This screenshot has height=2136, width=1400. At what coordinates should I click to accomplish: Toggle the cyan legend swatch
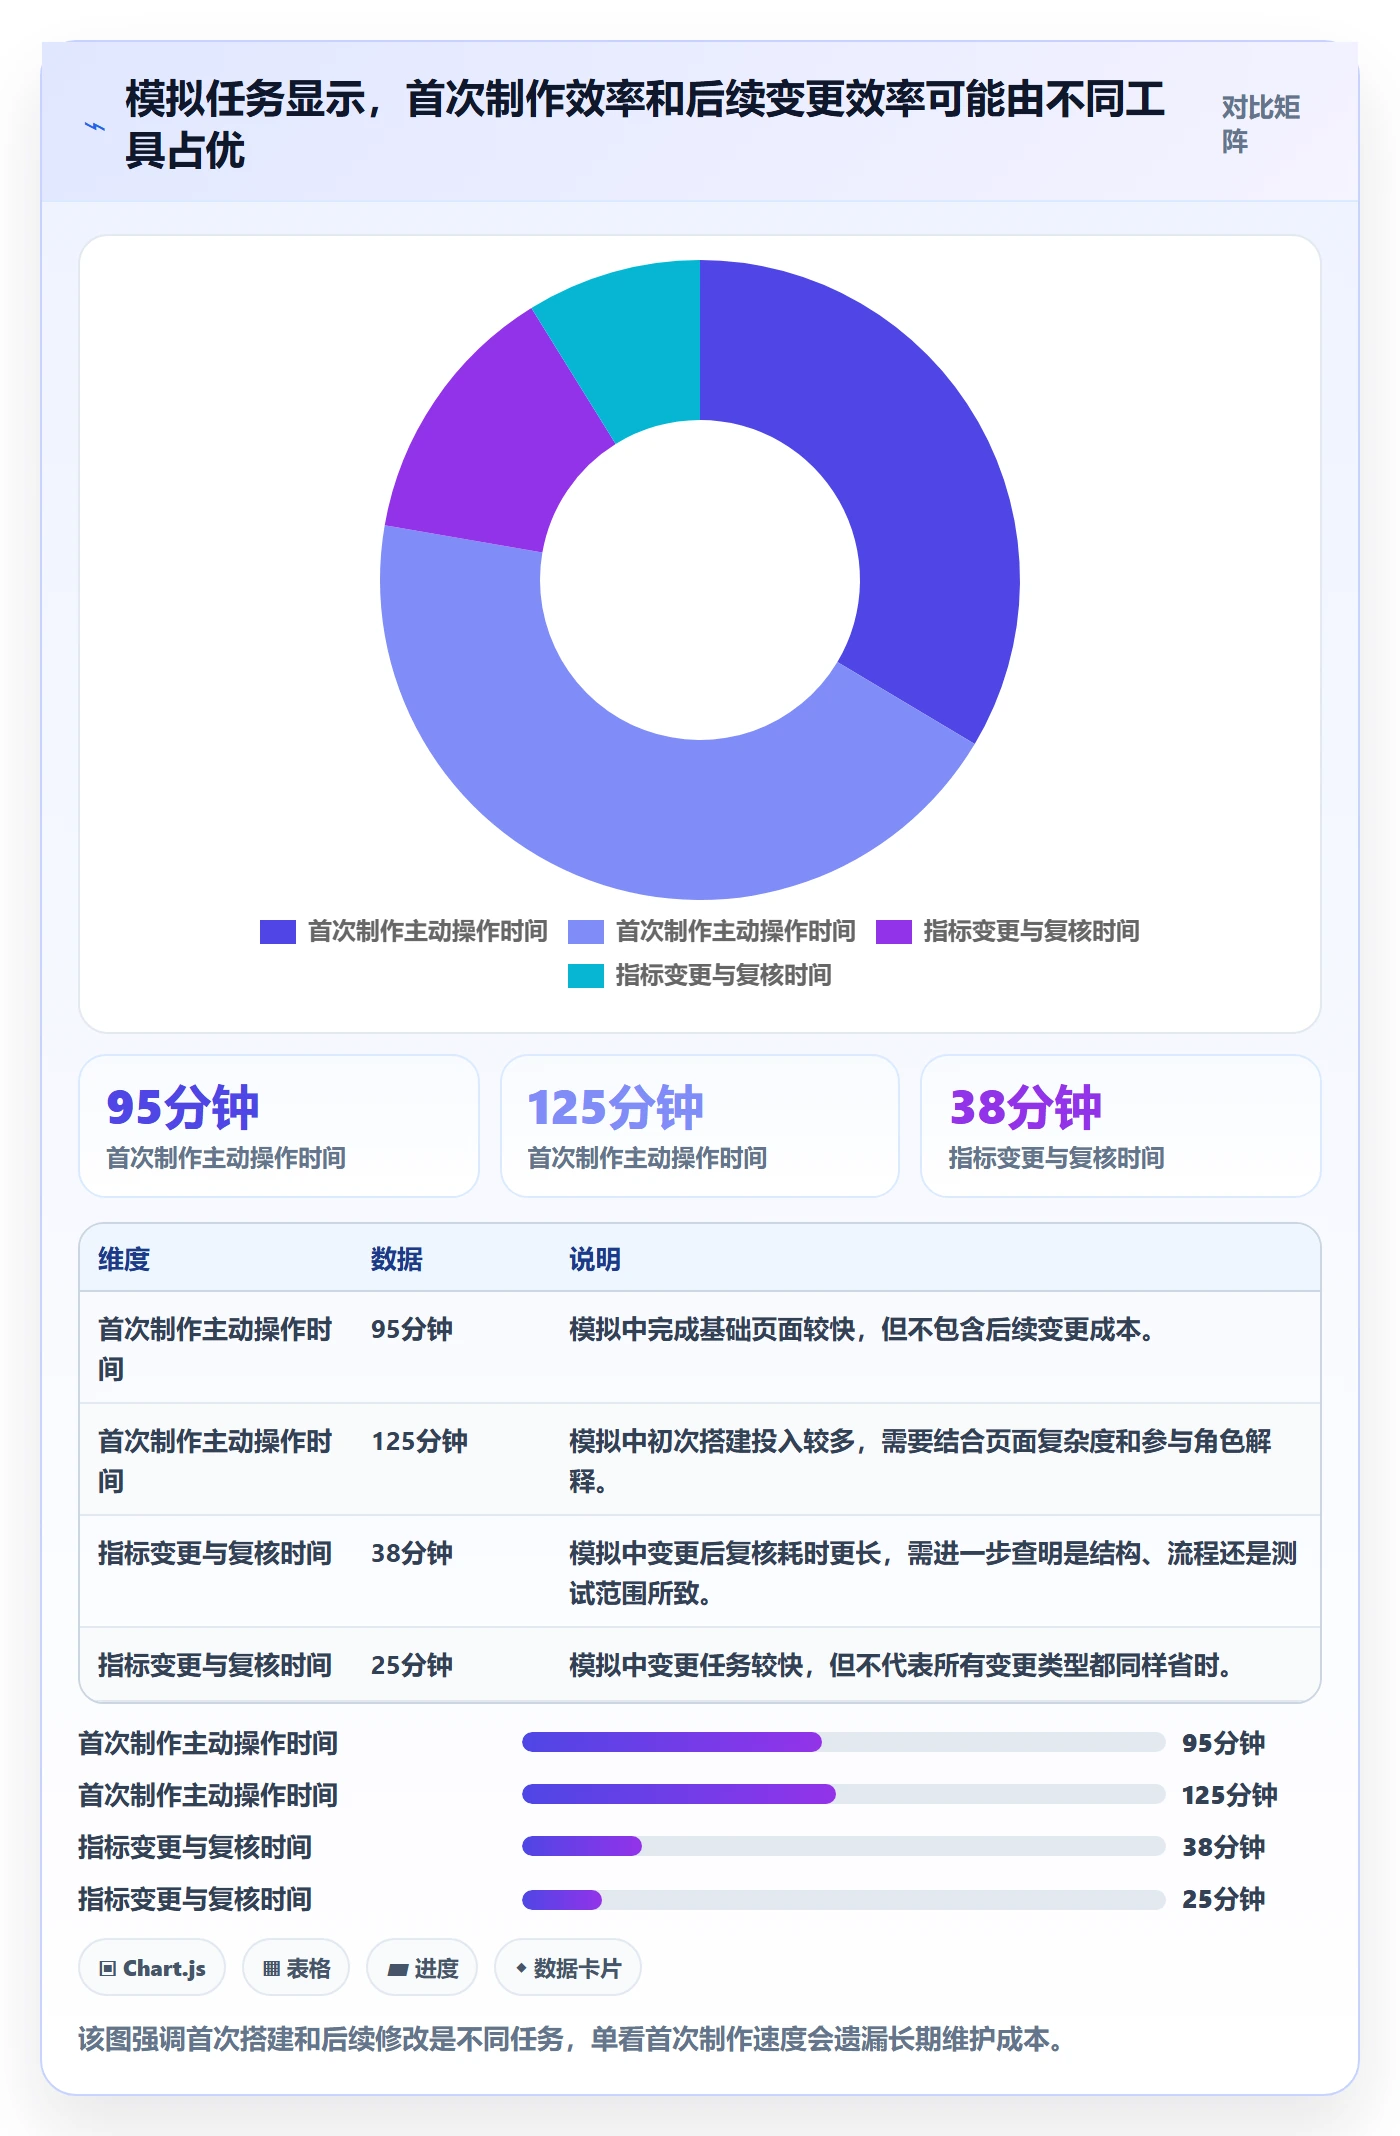586,976
